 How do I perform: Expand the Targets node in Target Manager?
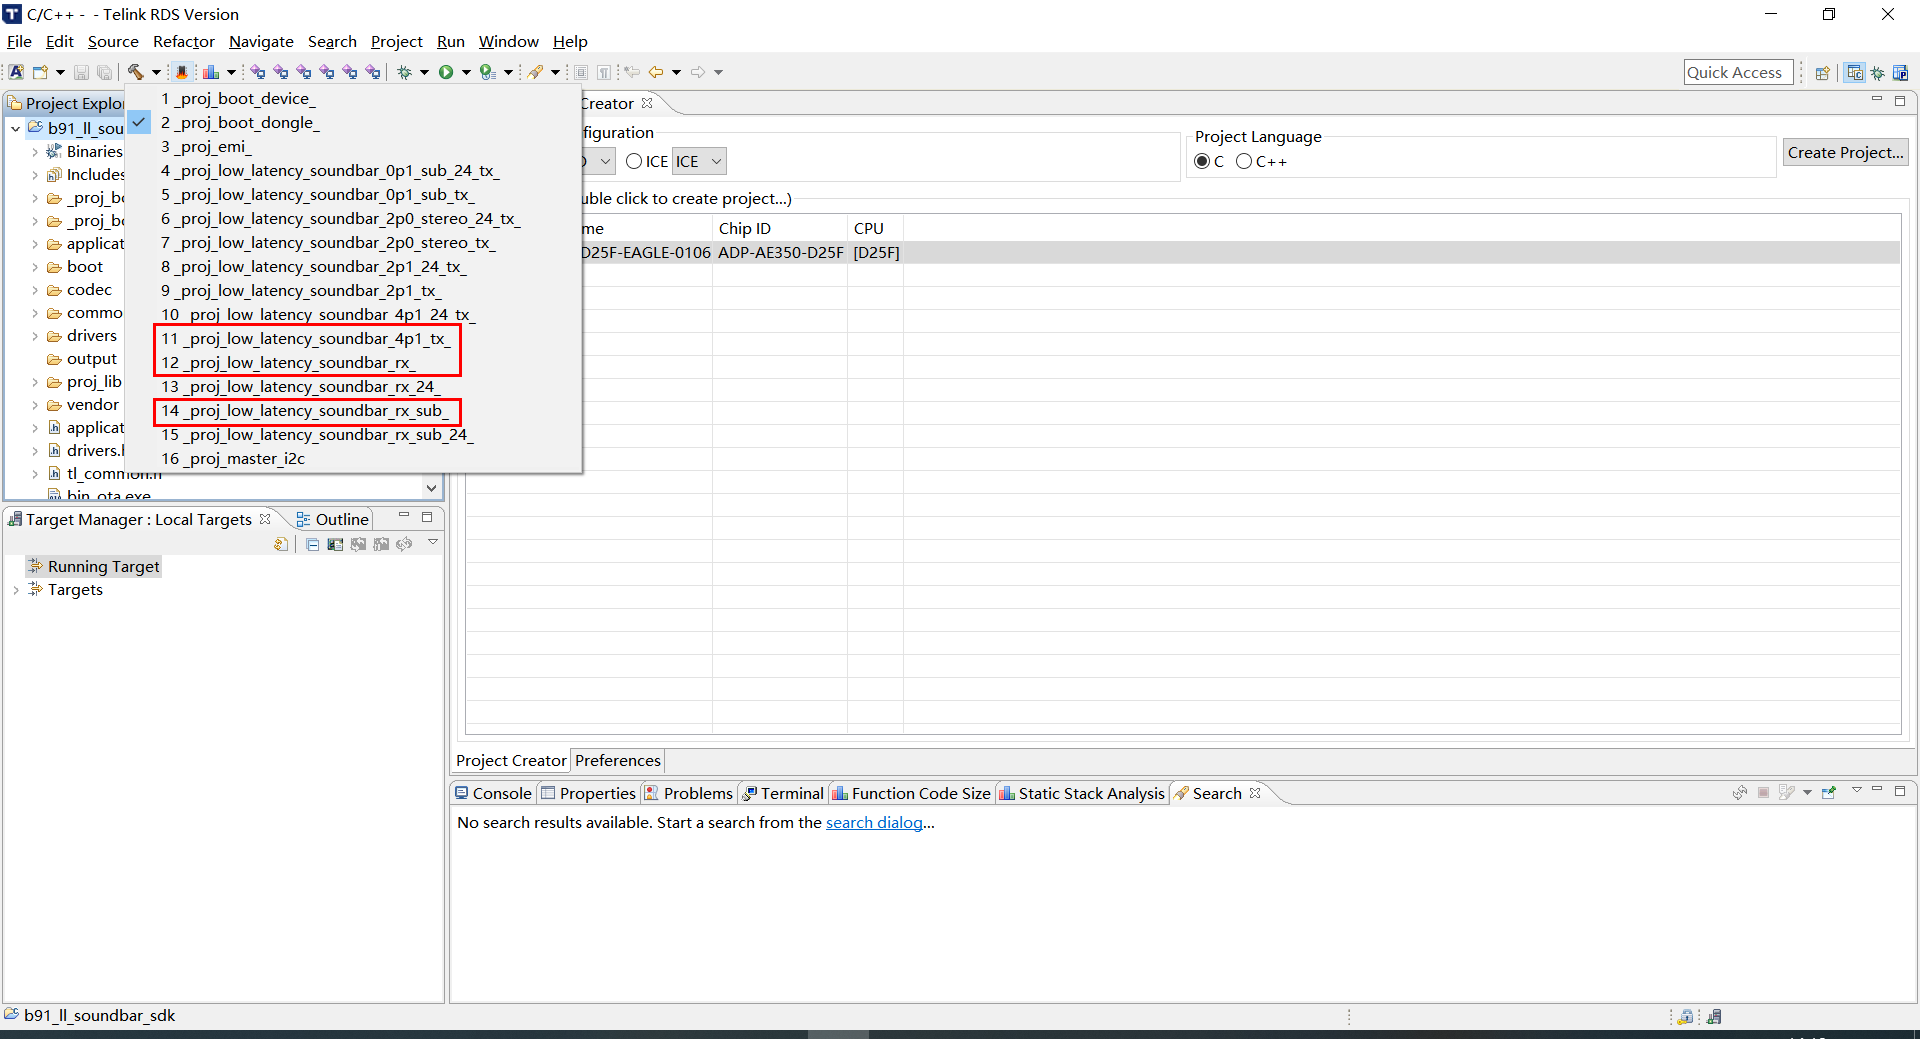coord(15,590)
